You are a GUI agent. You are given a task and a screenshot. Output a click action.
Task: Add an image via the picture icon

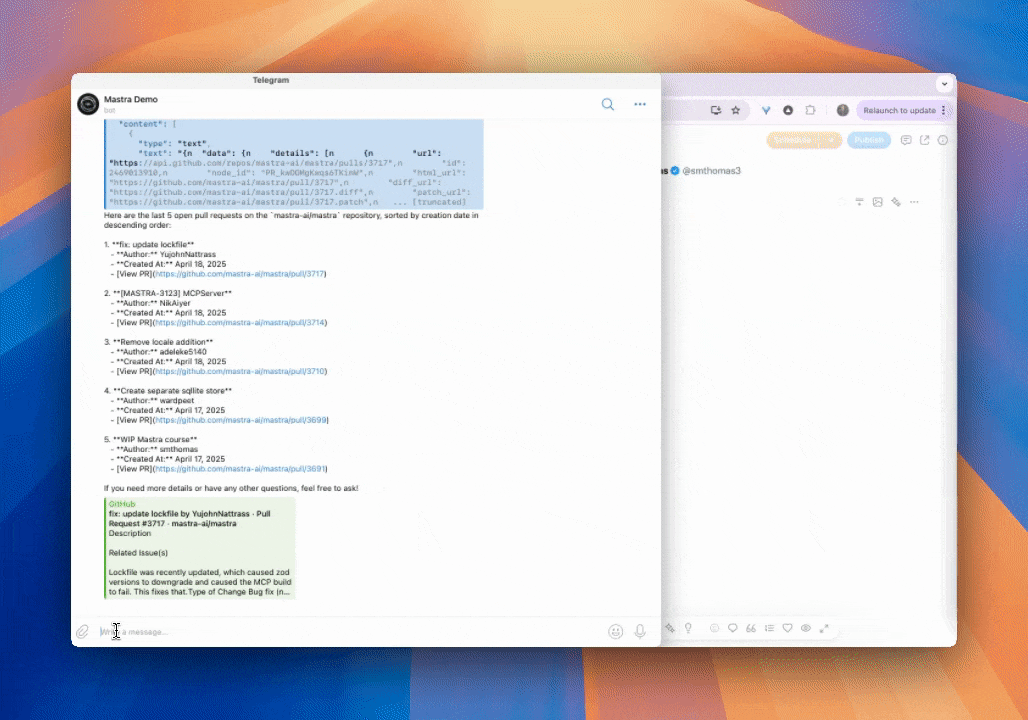click(x=877, y=201)
